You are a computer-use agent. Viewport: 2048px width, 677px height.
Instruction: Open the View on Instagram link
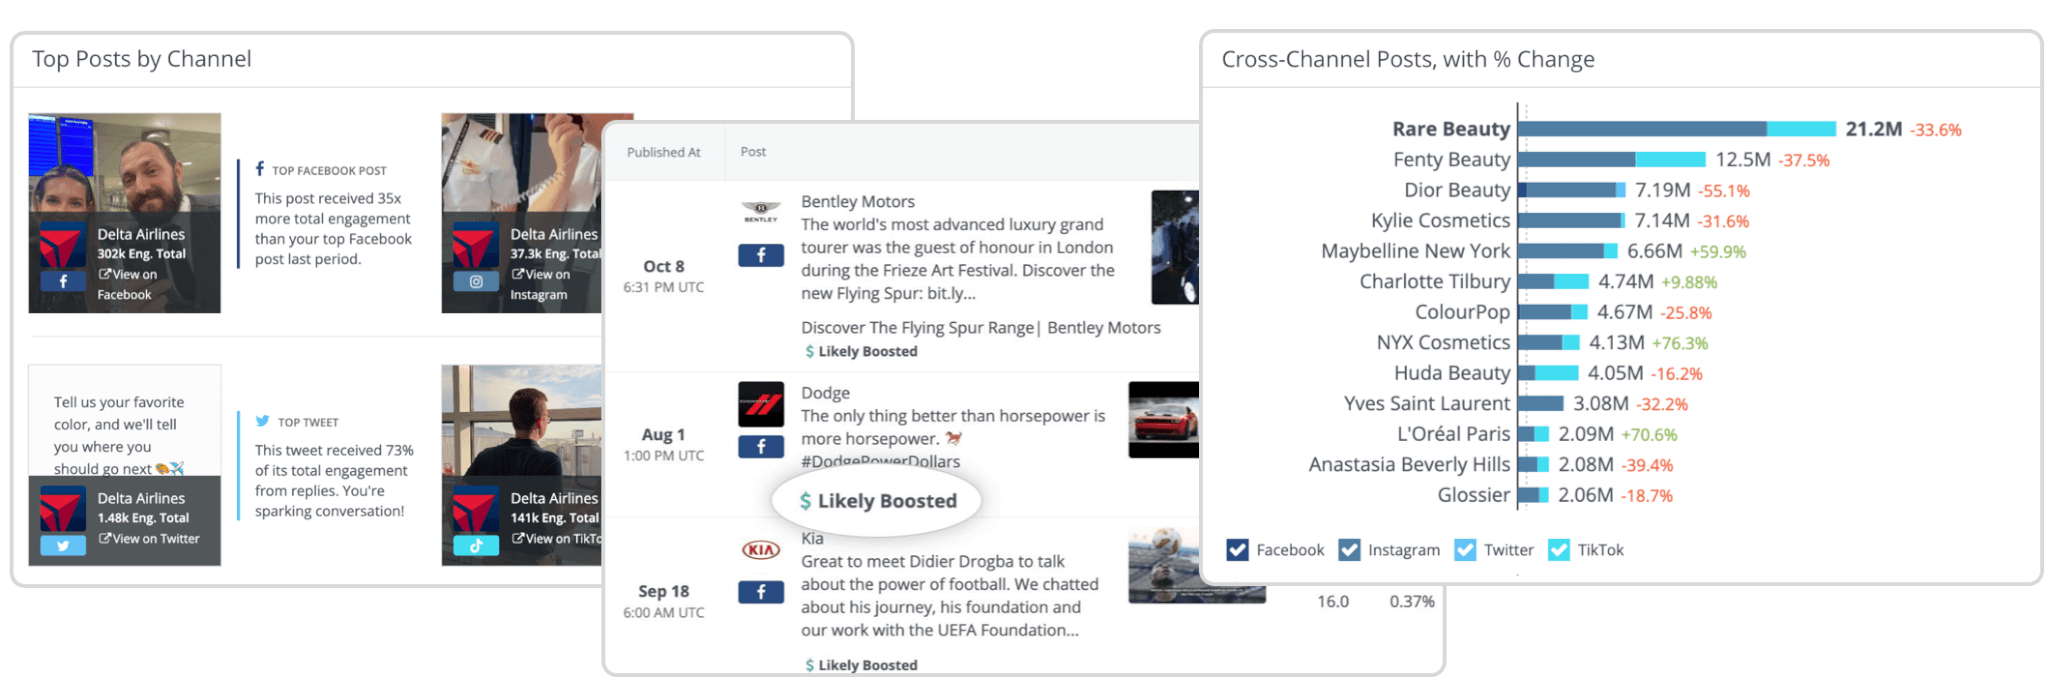click(540, 284)
